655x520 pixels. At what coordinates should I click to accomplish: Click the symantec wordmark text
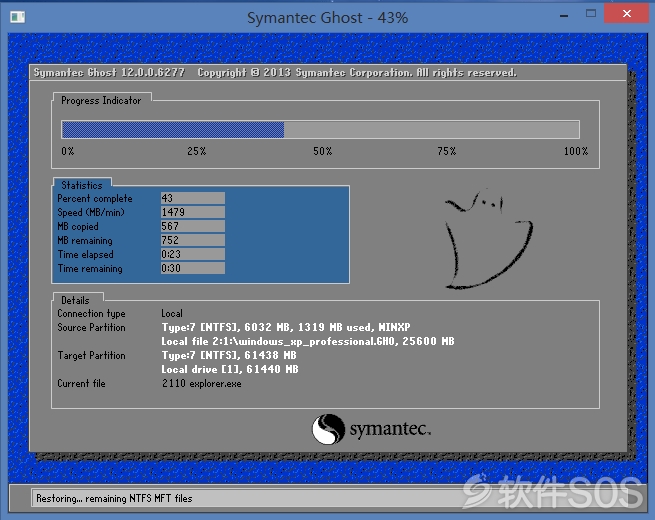(390, 429)
